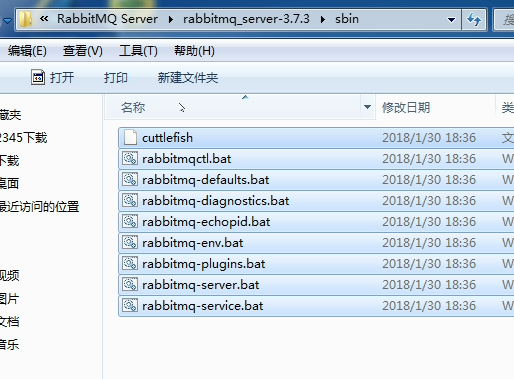Viewport: 514px width, 379px height.
Task: Click the folder icon in address bar
Action: point(25,19)
